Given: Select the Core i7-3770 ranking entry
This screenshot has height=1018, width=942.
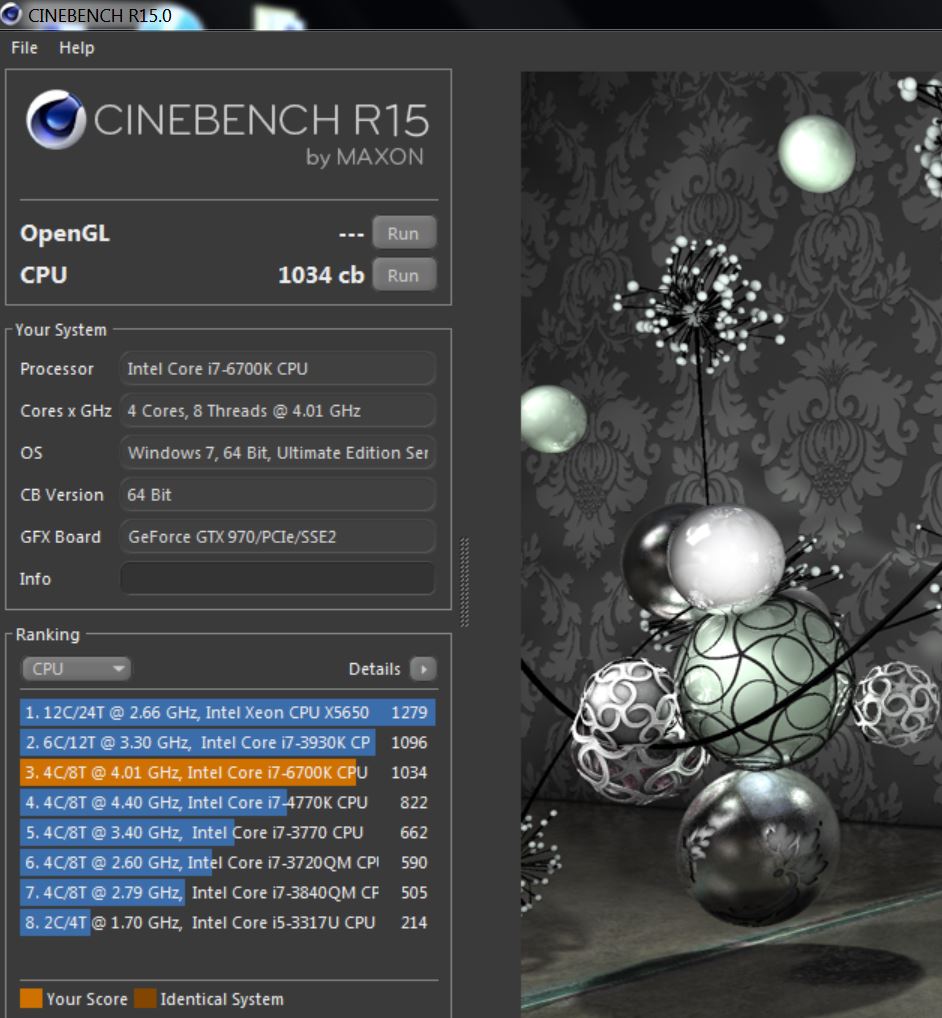Looking at the screenshot, I should (228, 832).
